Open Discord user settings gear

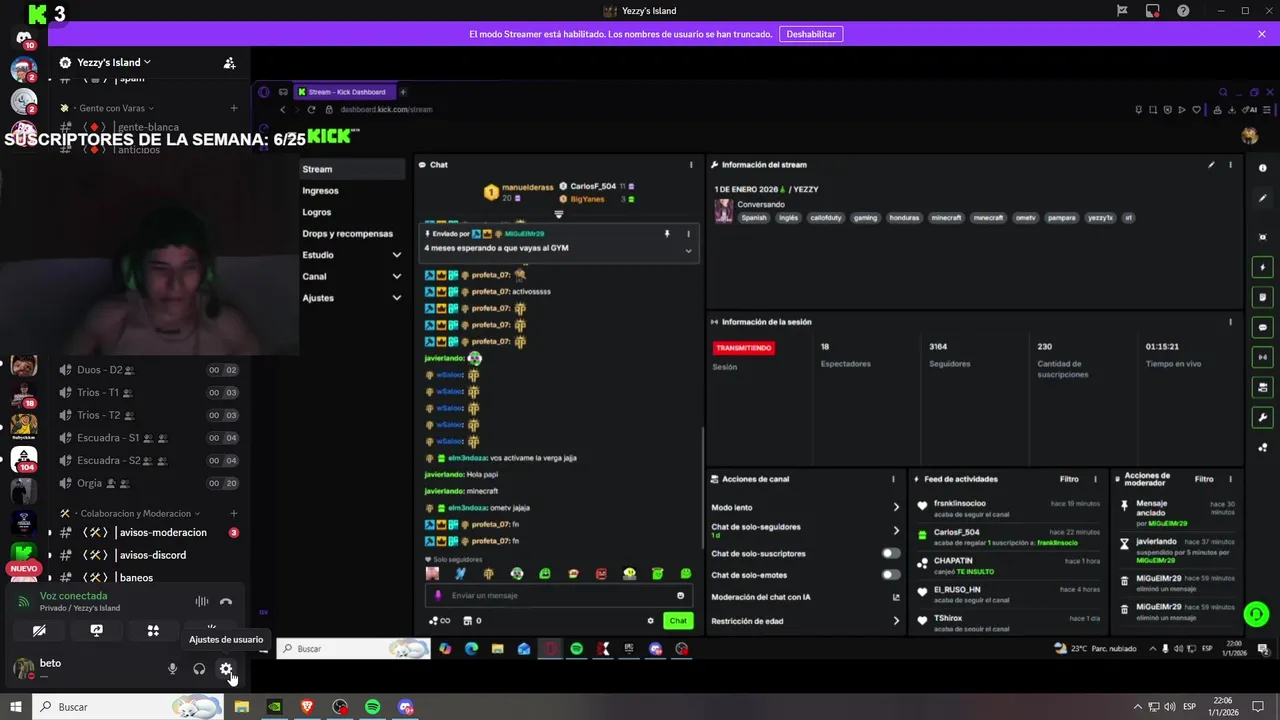click(x=226, y=669)
